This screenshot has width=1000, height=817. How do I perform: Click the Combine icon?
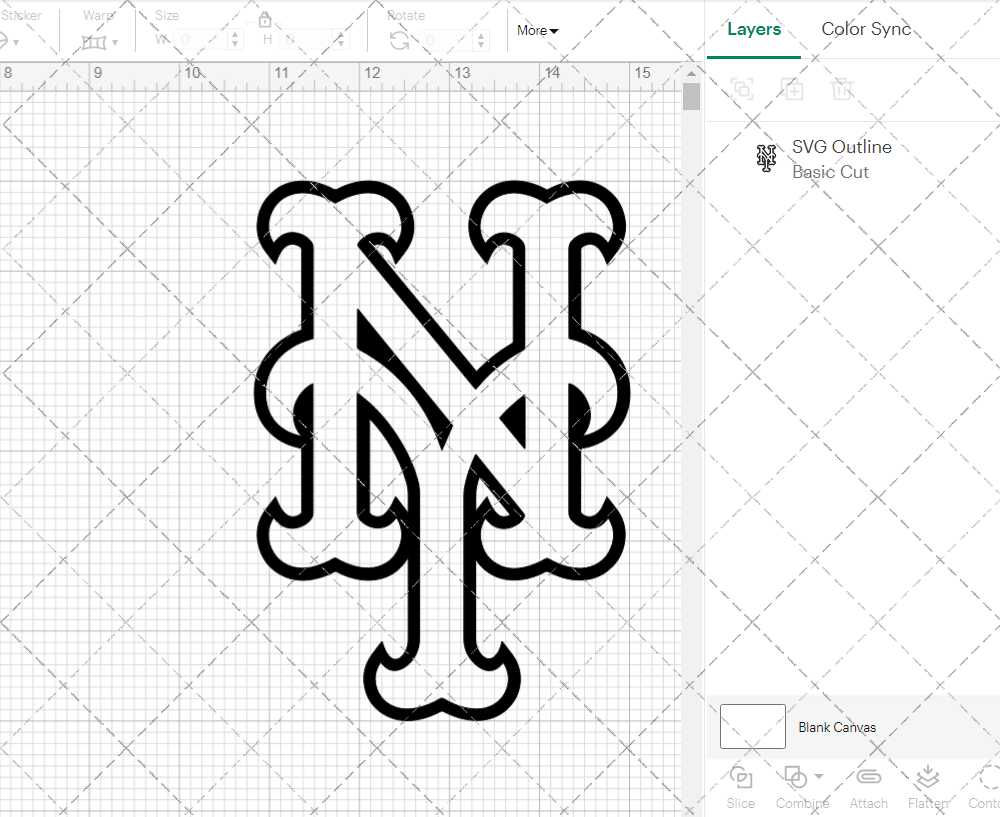click(795, 778)
